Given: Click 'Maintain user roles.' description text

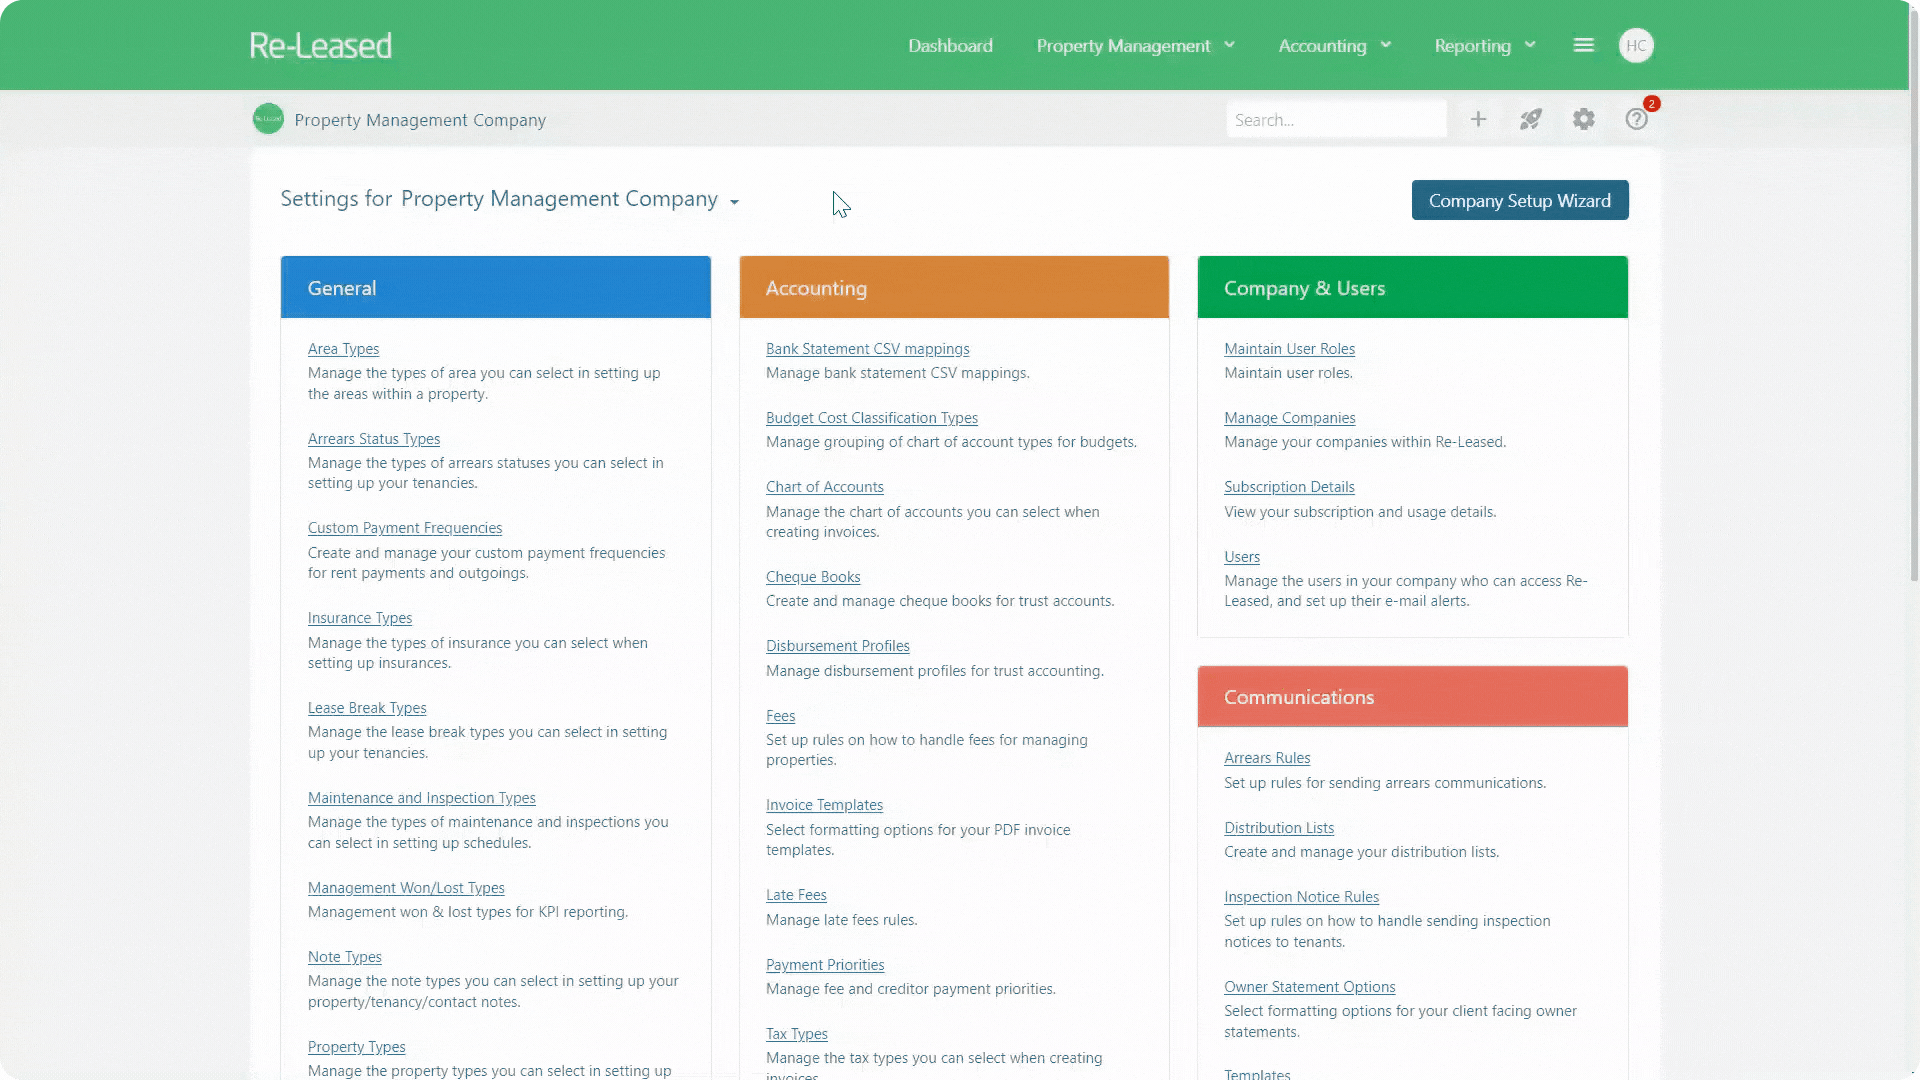Looking at the screenshot, I should pyautogui.click(x=1288, y=372).
